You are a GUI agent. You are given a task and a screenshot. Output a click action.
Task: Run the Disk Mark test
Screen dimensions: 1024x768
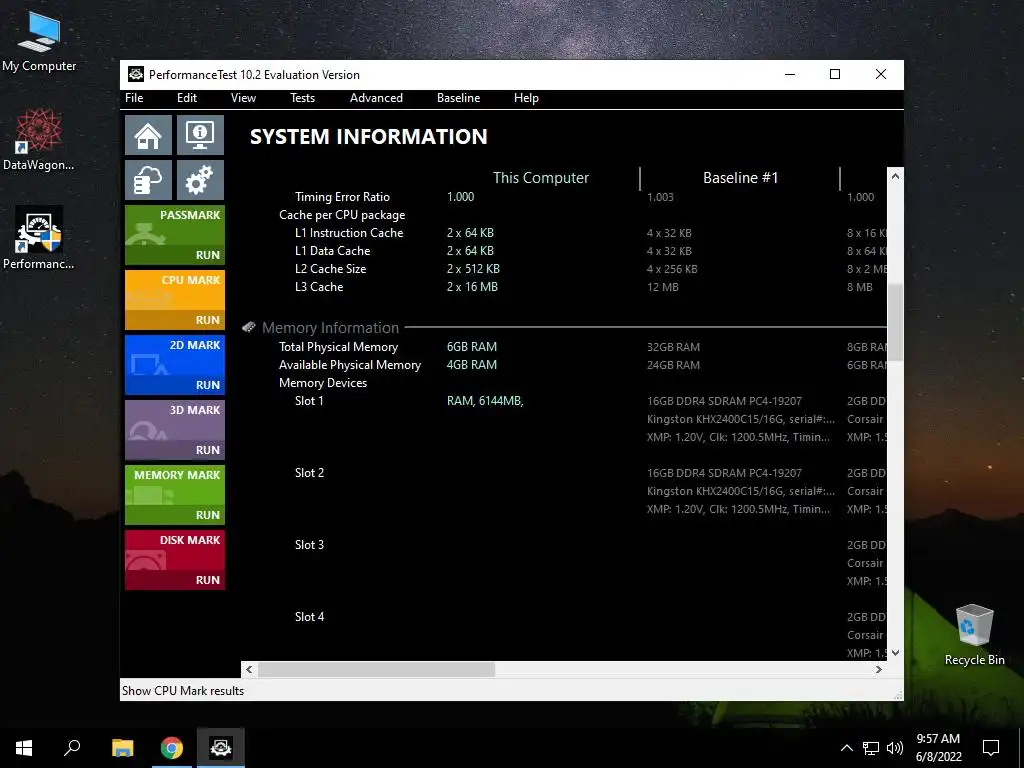click(x=175, y=560)
